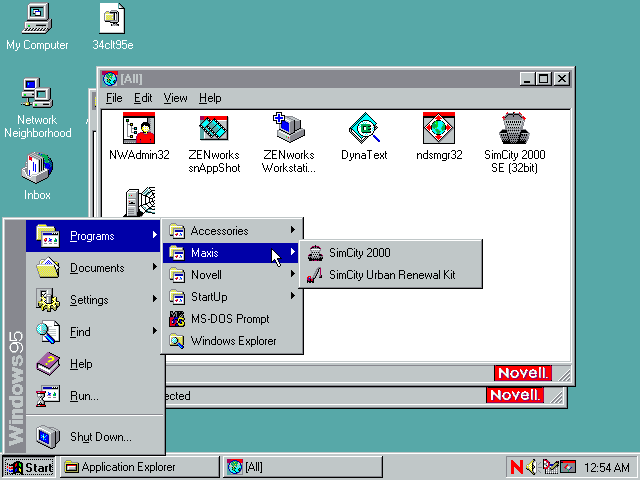
Task: Click the red diamond tray icon
Action: 568,467
